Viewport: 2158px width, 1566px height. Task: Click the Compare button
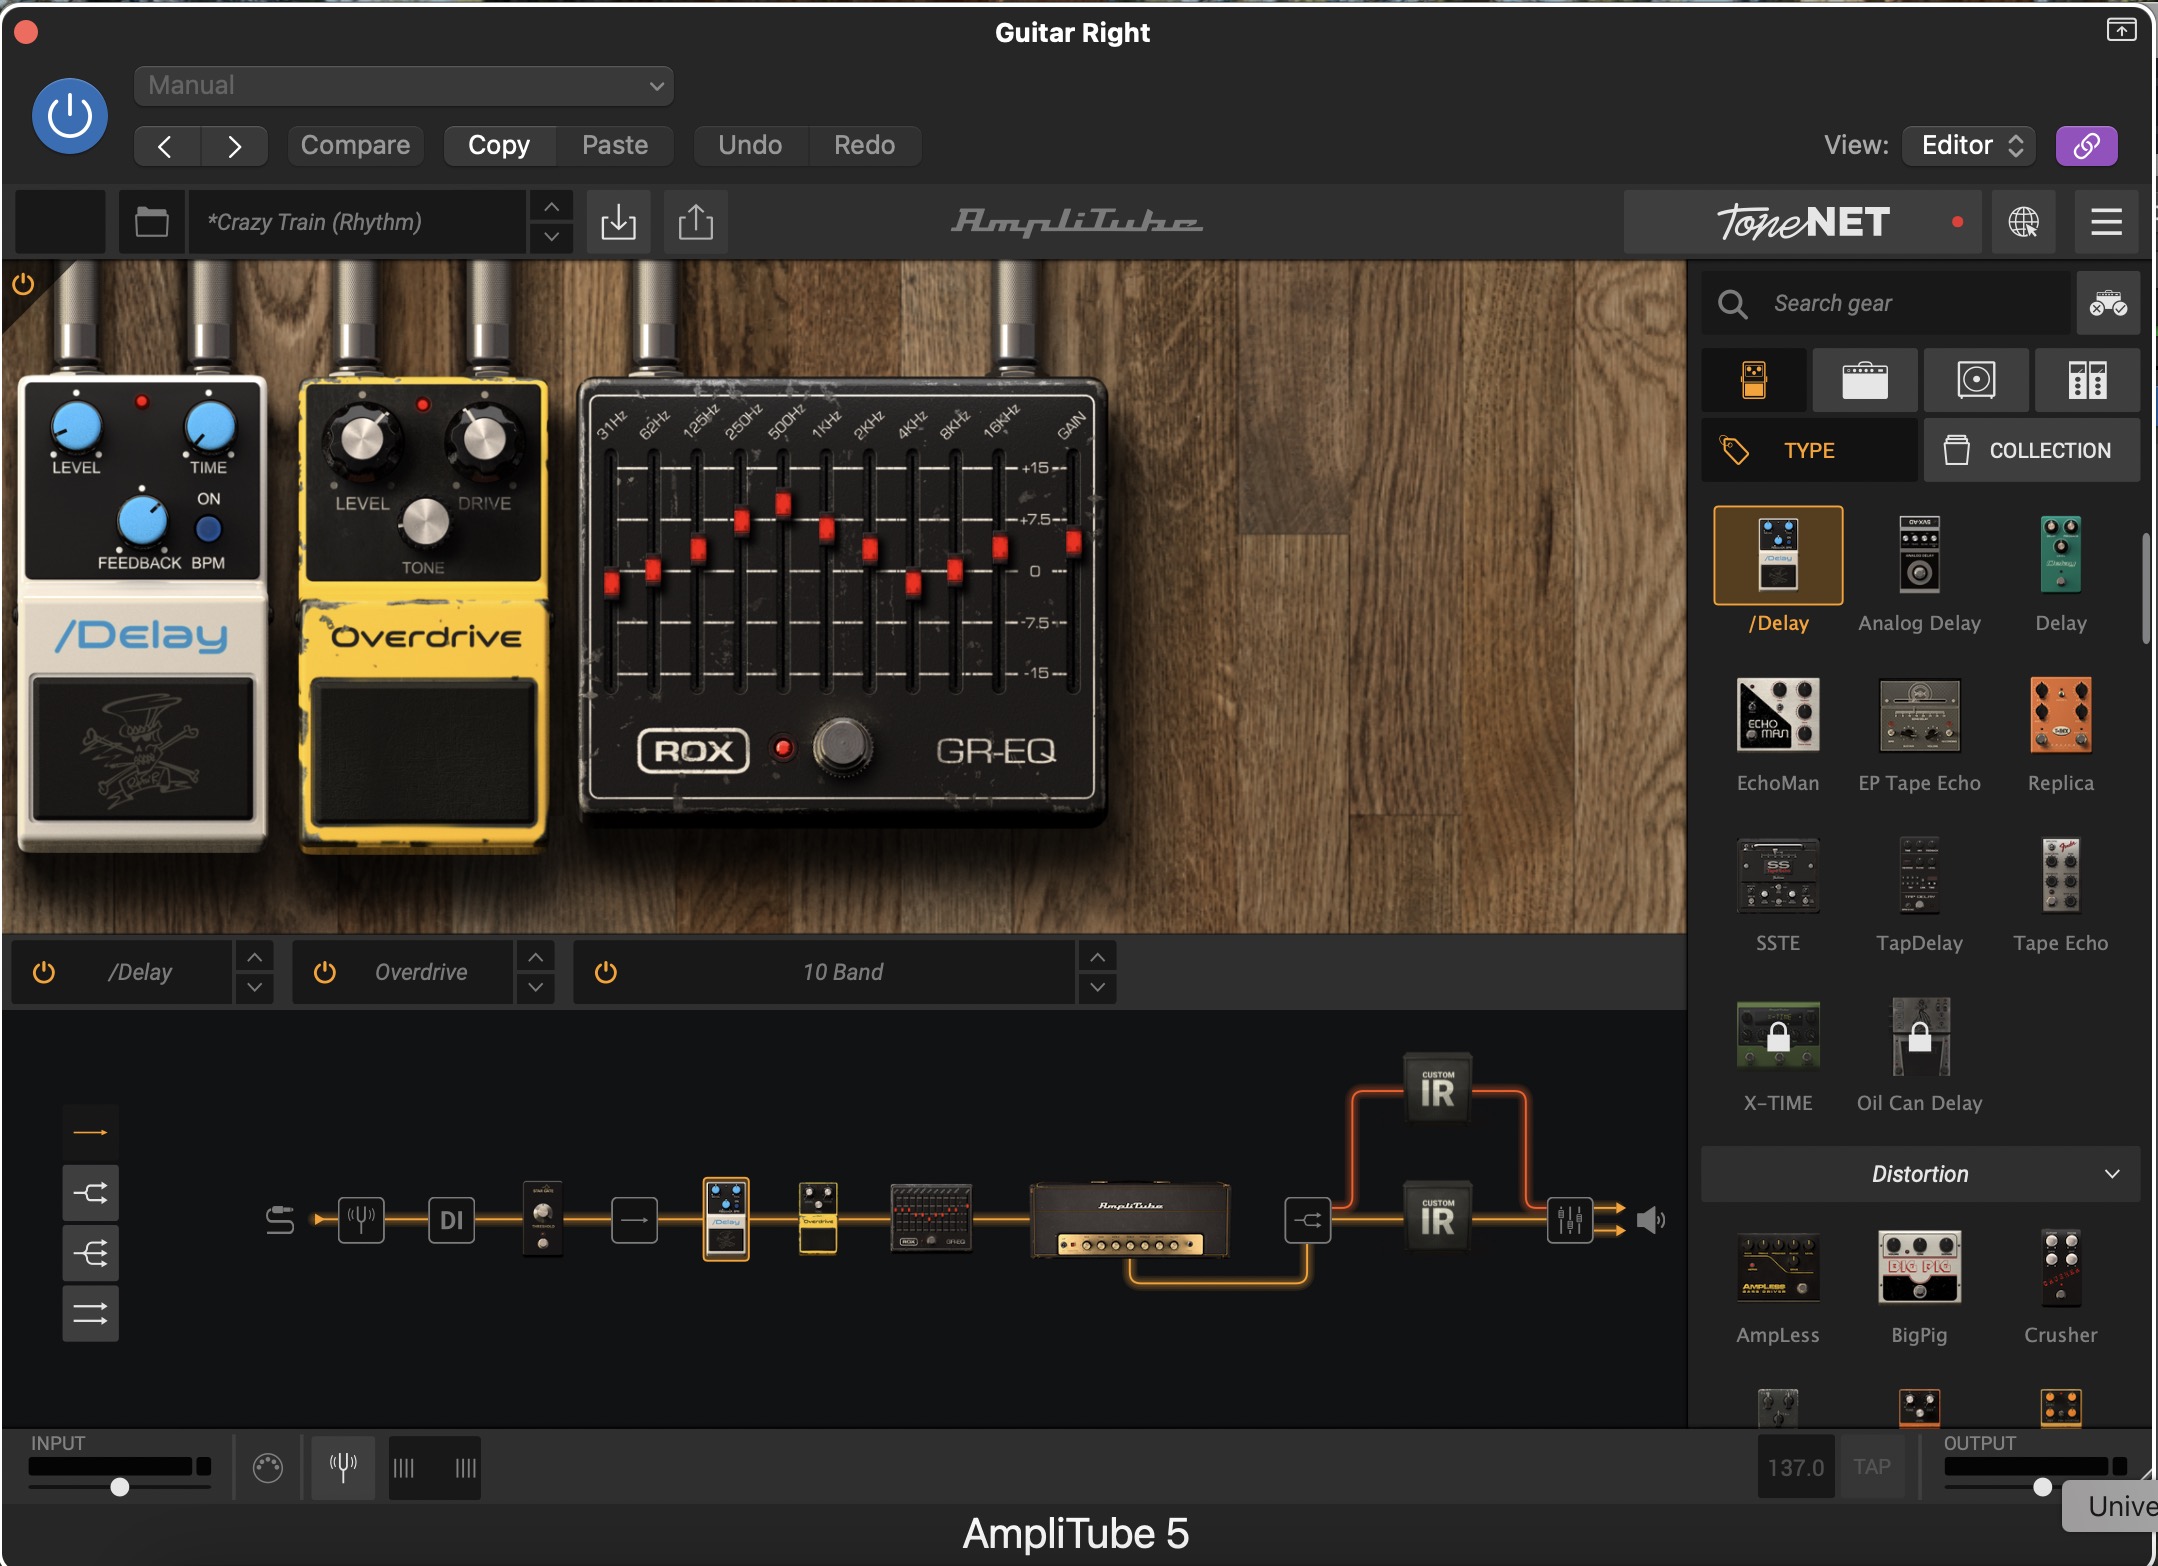pyautogui.click(x=355, y=145)
